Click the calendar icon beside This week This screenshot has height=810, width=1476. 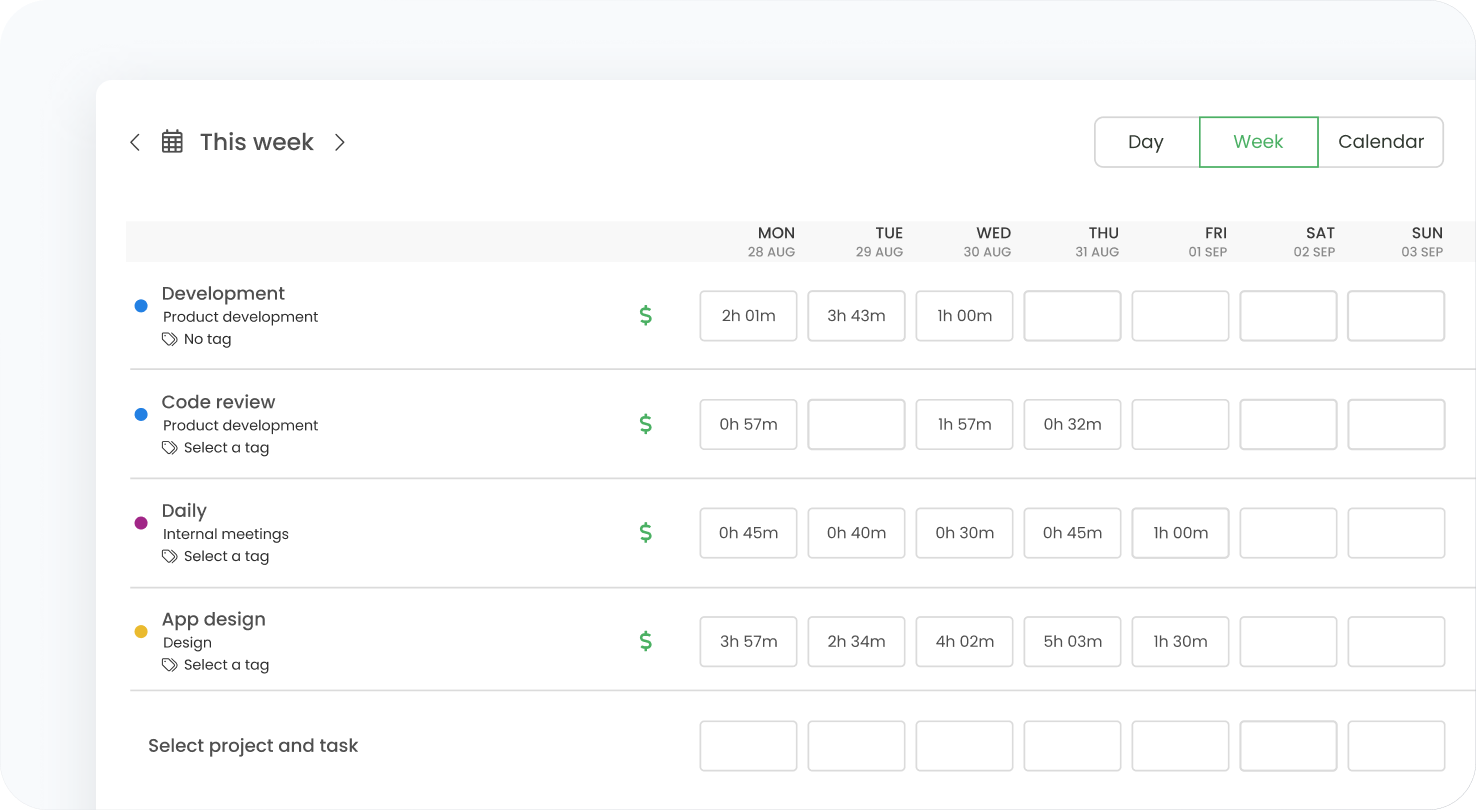tap(172, 142)
